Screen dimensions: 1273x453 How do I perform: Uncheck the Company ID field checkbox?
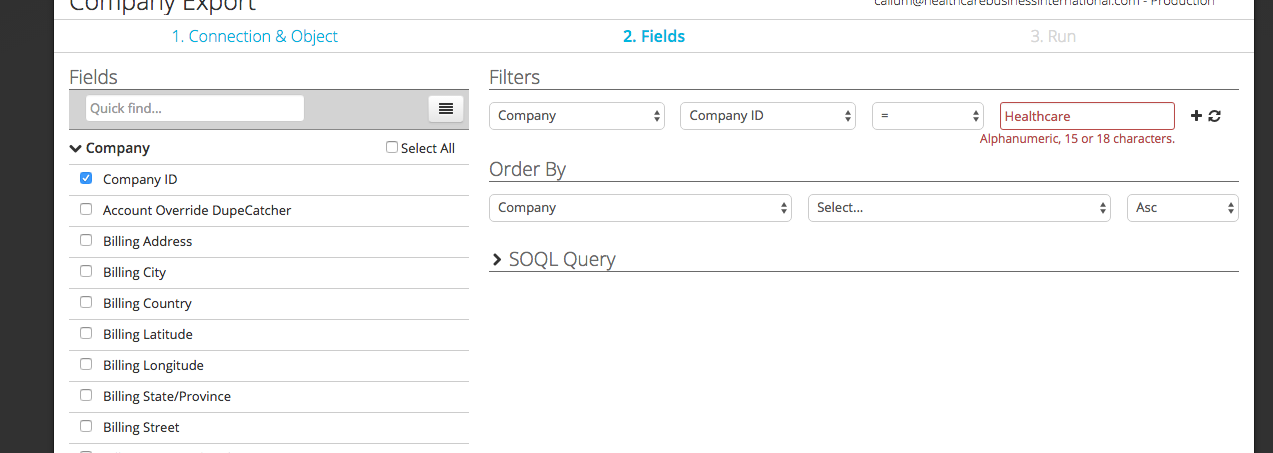click(86, 179)
